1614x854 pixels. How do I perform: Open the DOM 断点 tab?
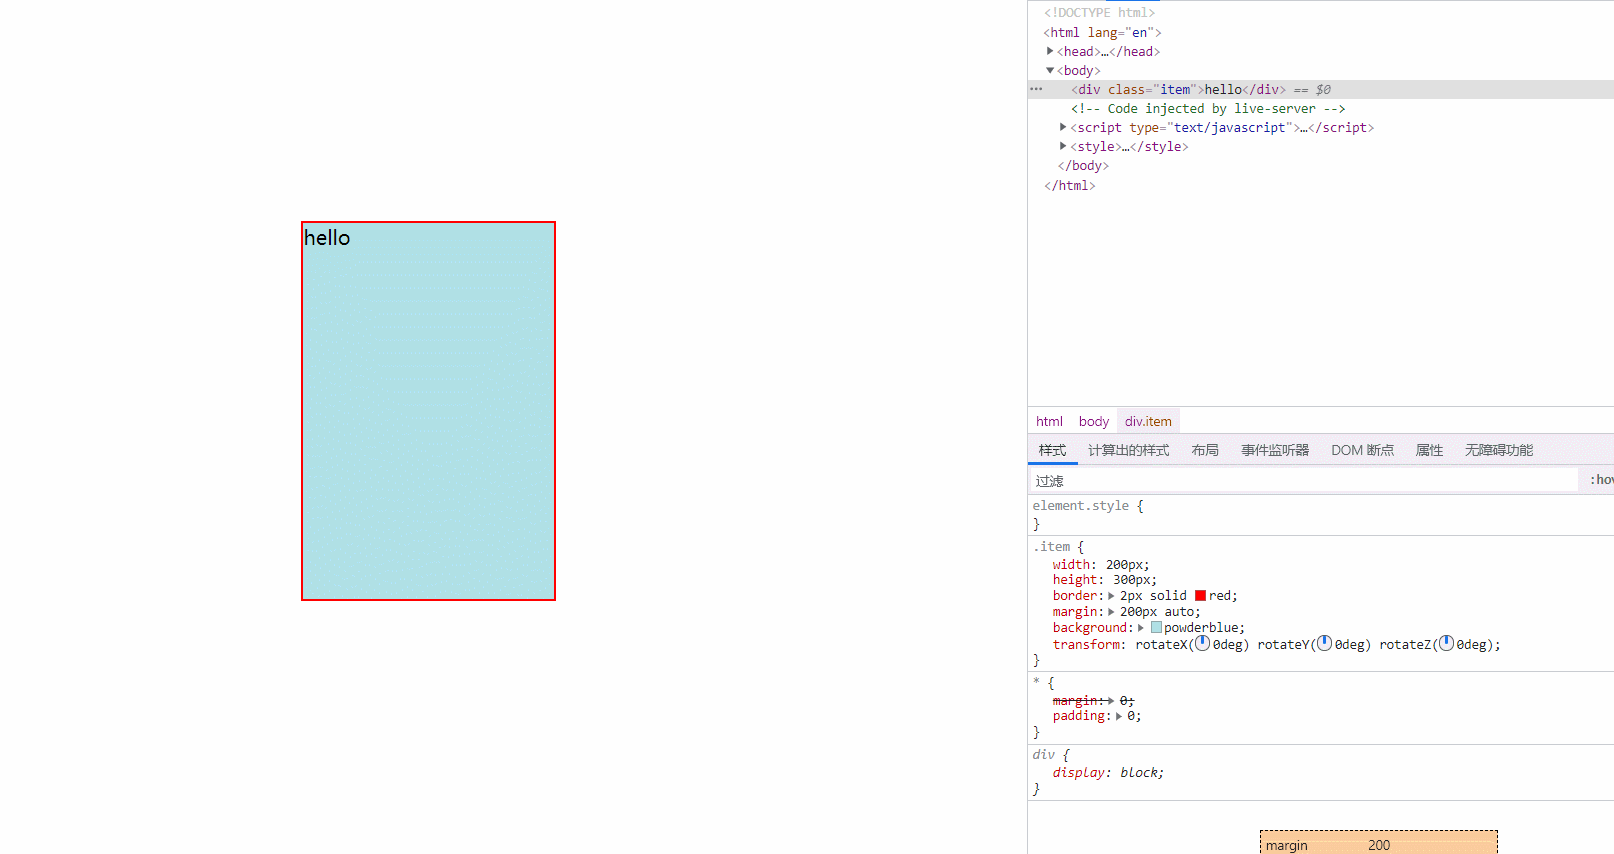coord(1362,450)
